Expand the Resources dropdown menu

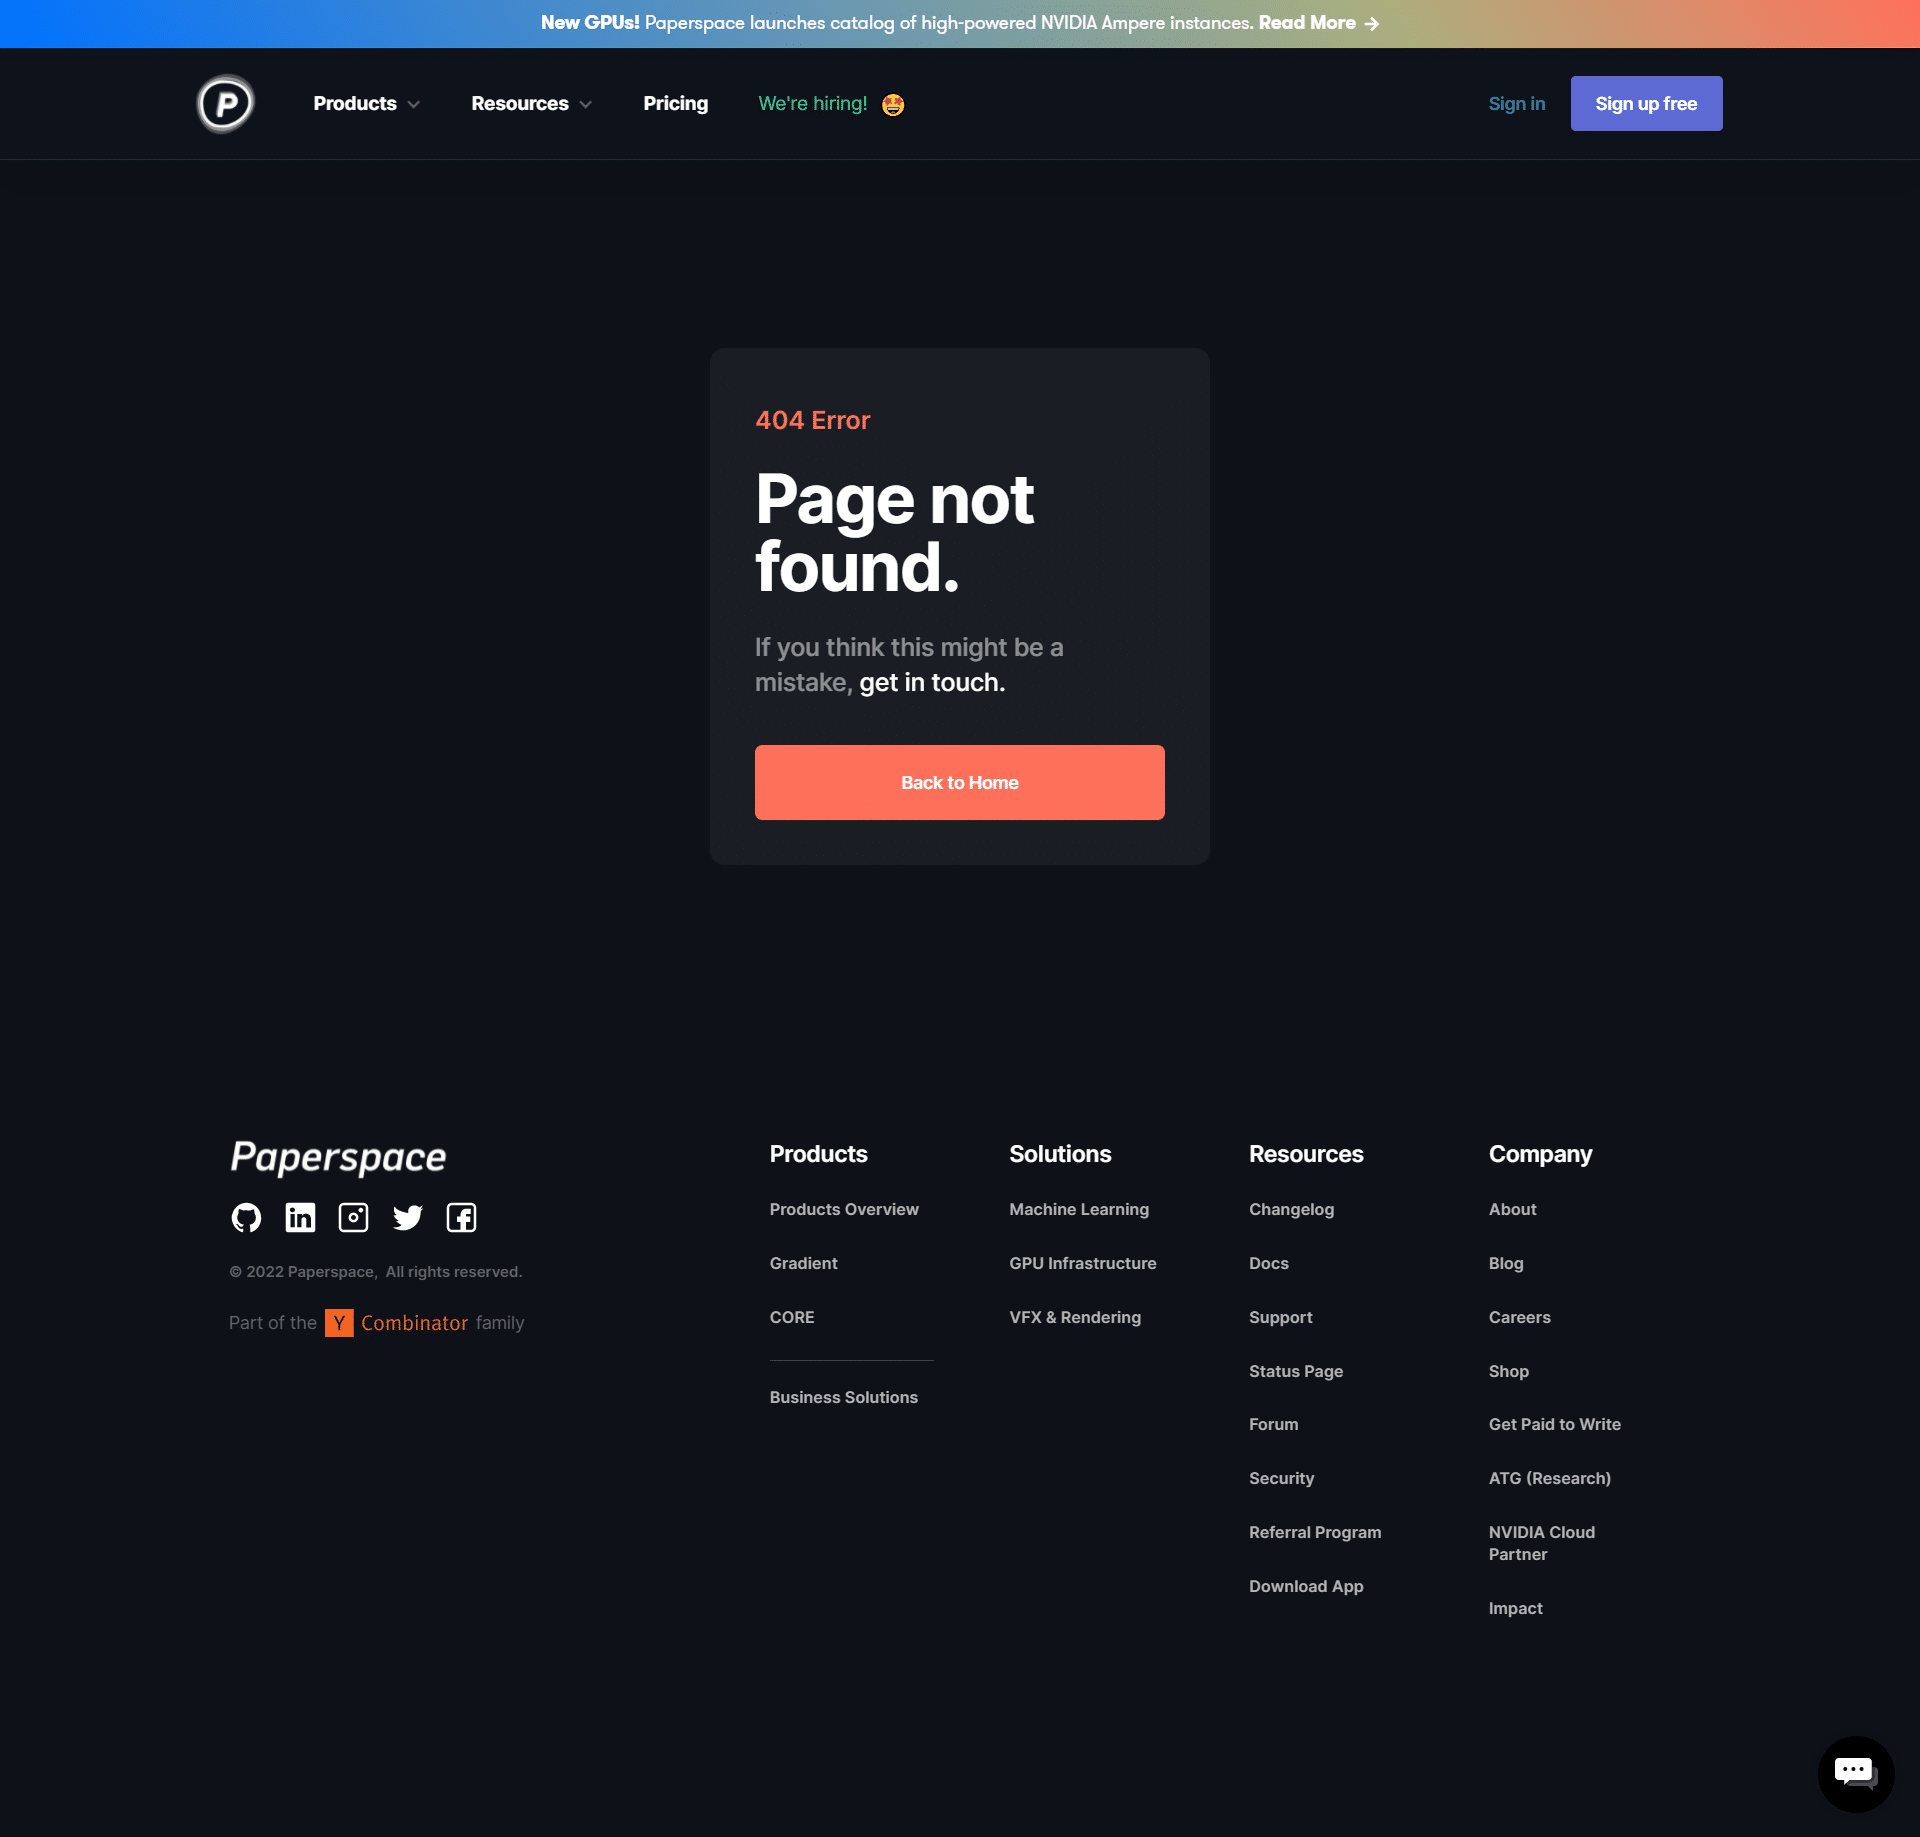tap(531, 104)
